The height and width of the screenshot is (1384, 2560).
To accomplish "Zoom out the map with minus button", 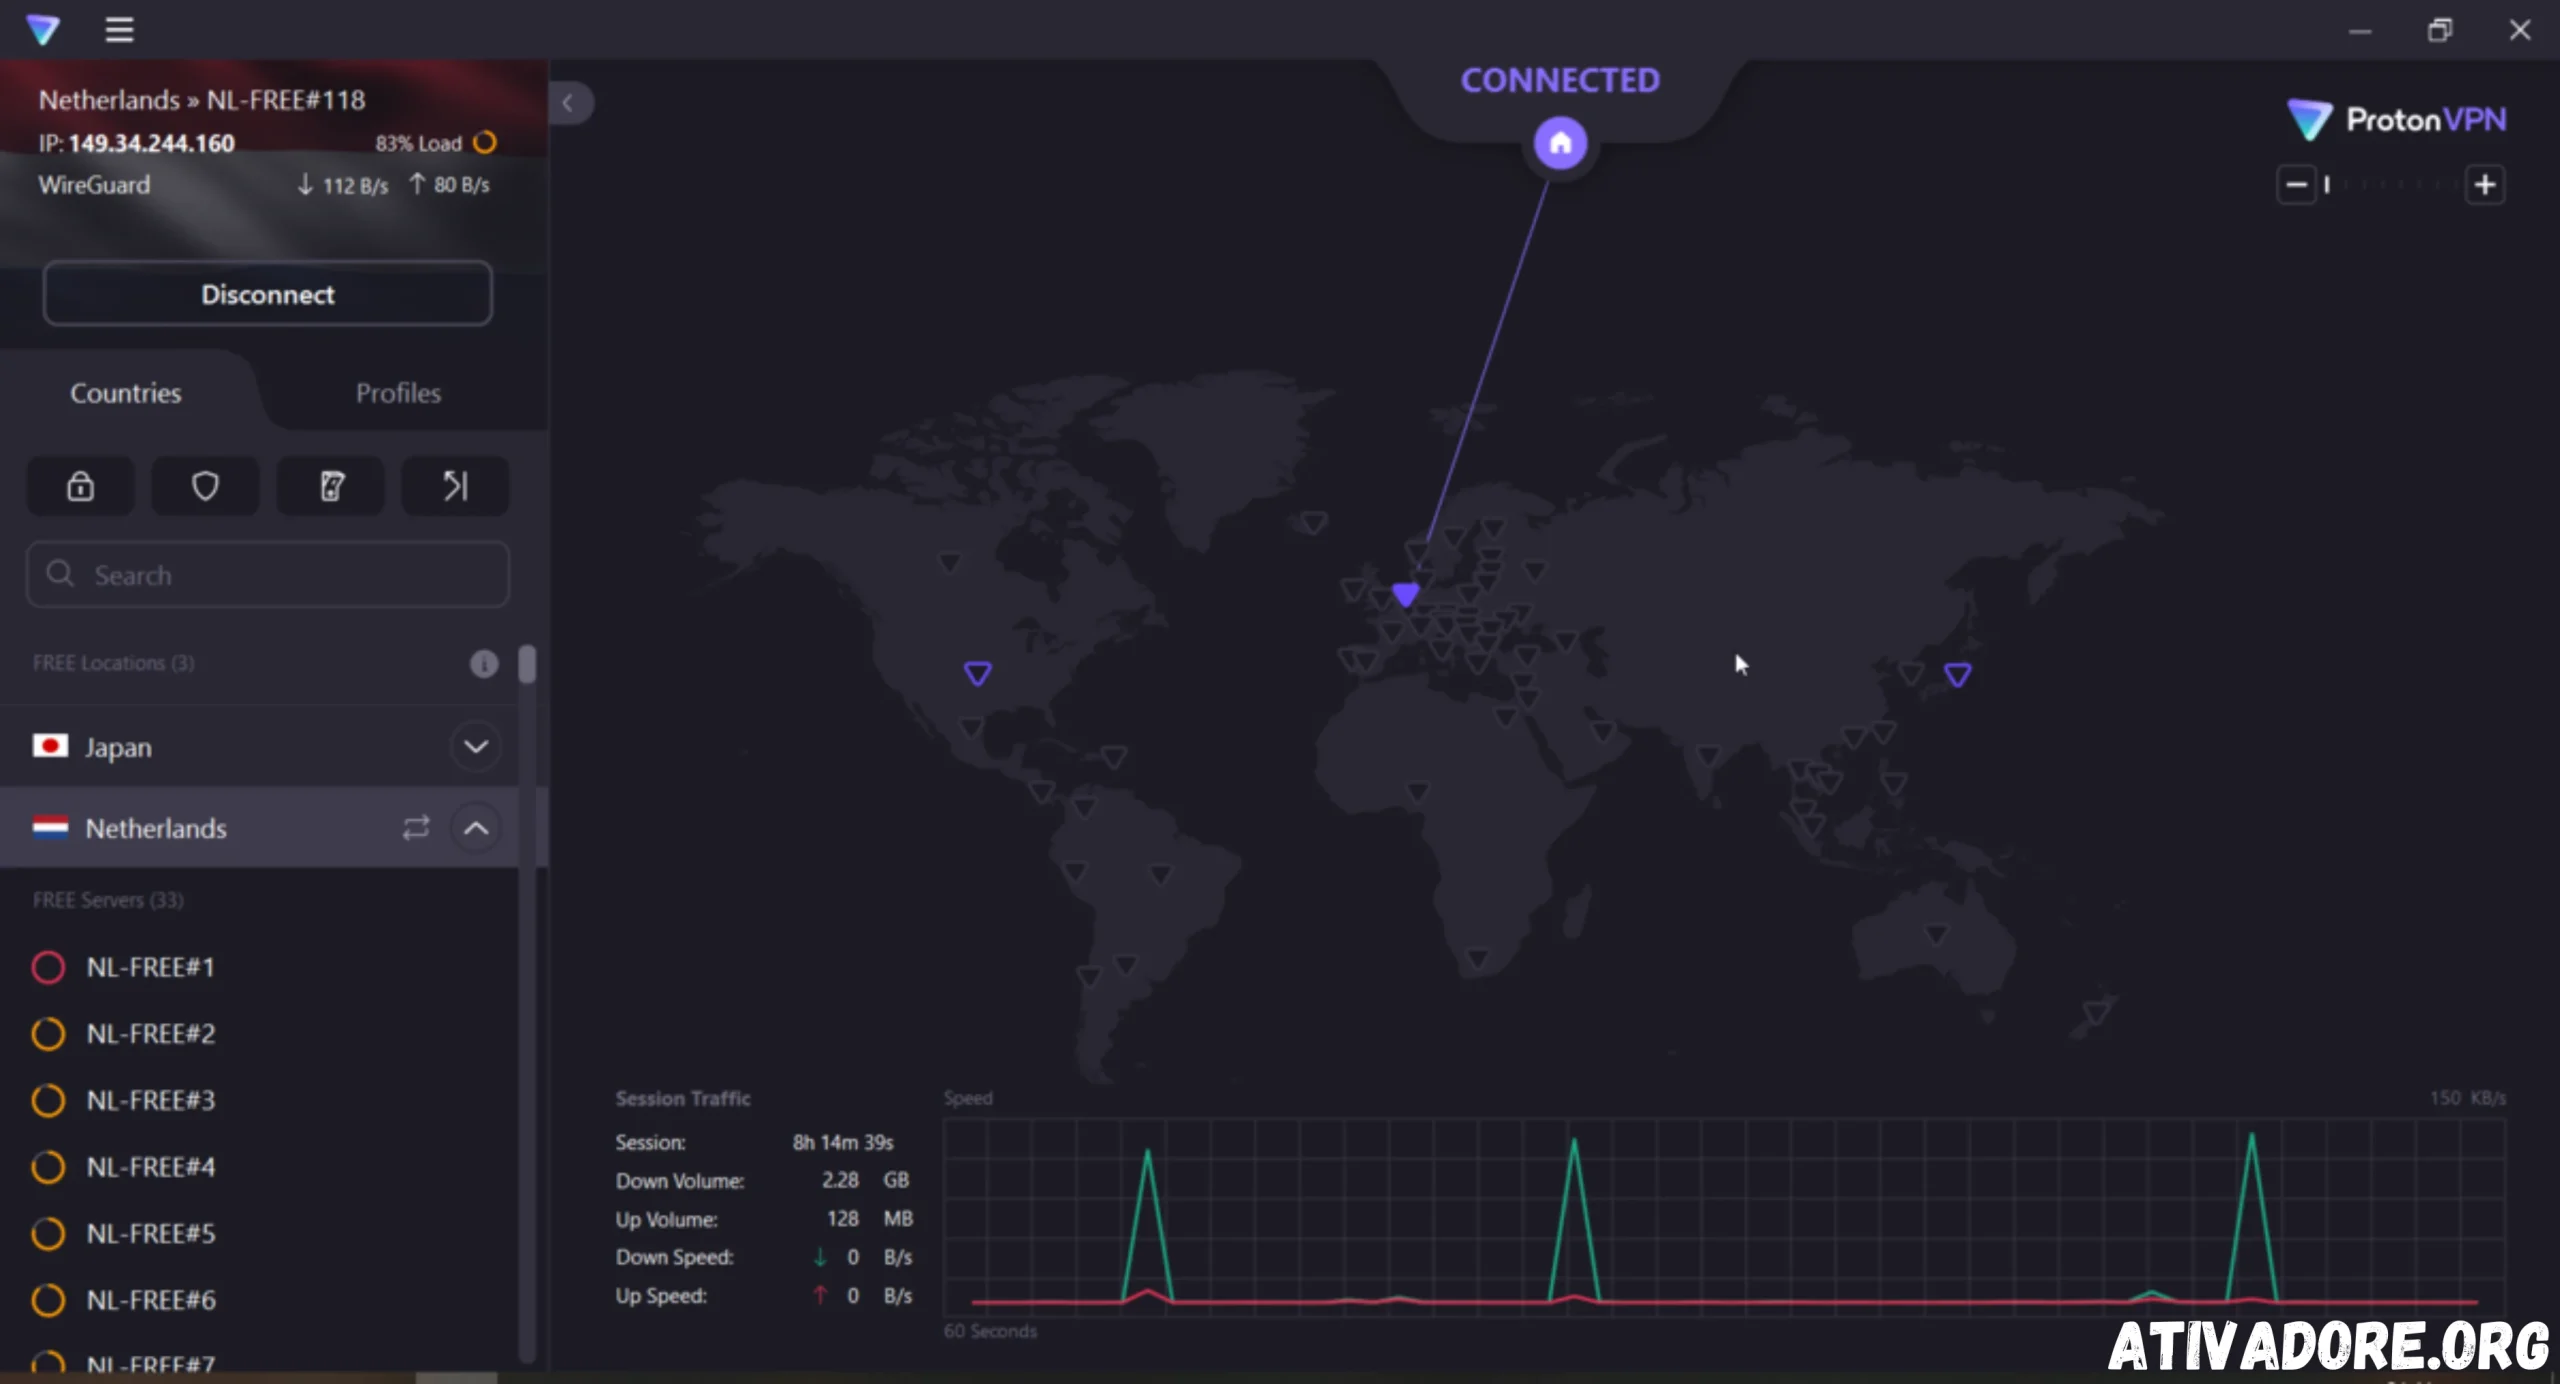I will point(2296,185).
